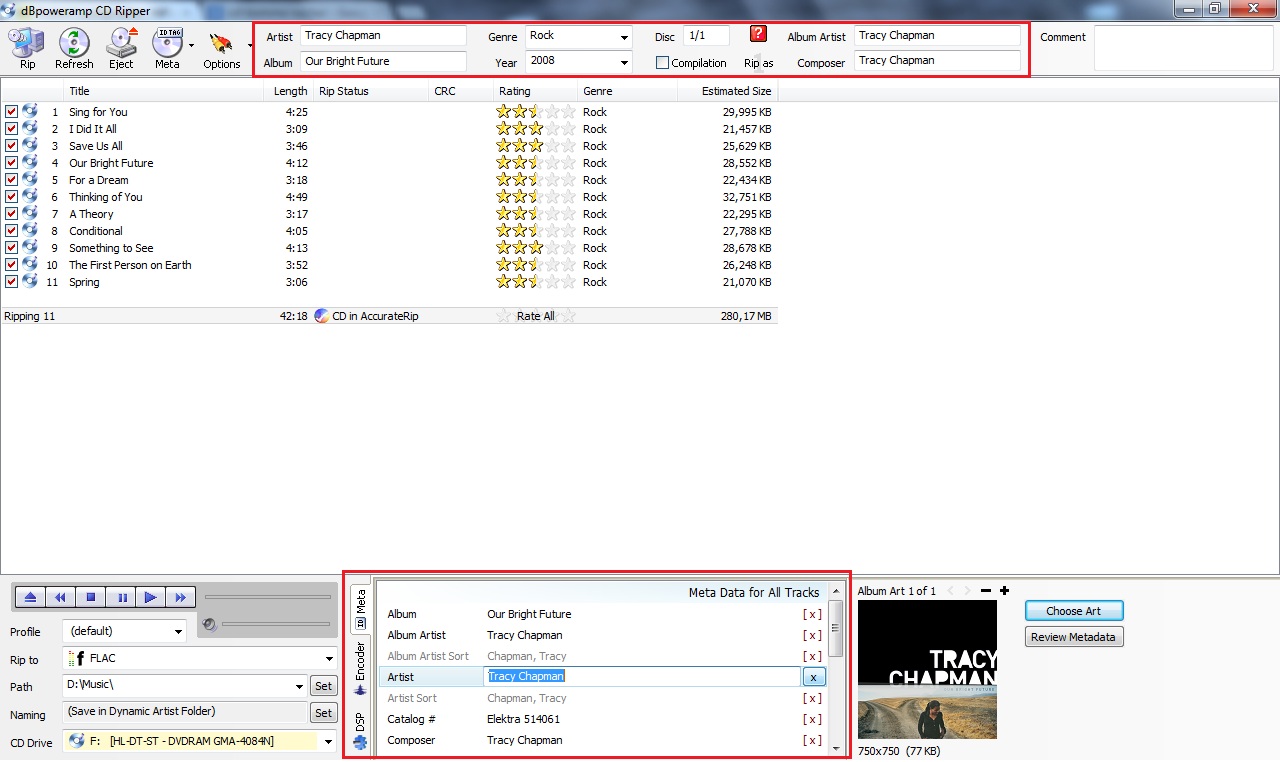Image resolution: width=1280 pixels, height=762 pixels.
Task: Toggle the Compilation checkbox
Action: click(x=662, y=63)
